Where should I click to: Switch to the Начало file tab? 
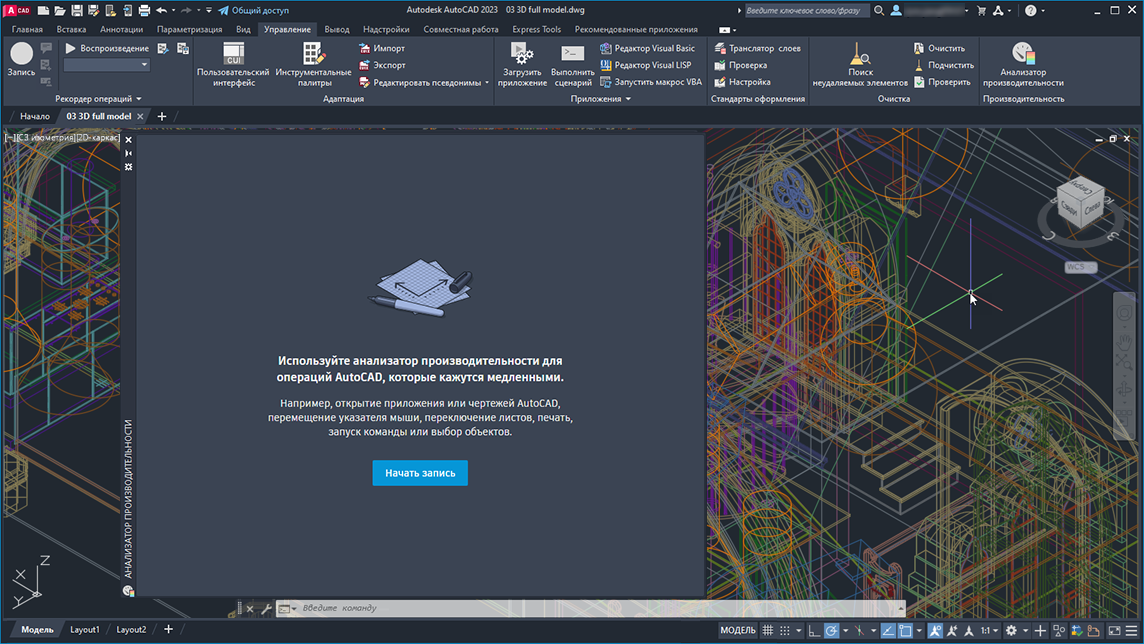tap(34, 116)
